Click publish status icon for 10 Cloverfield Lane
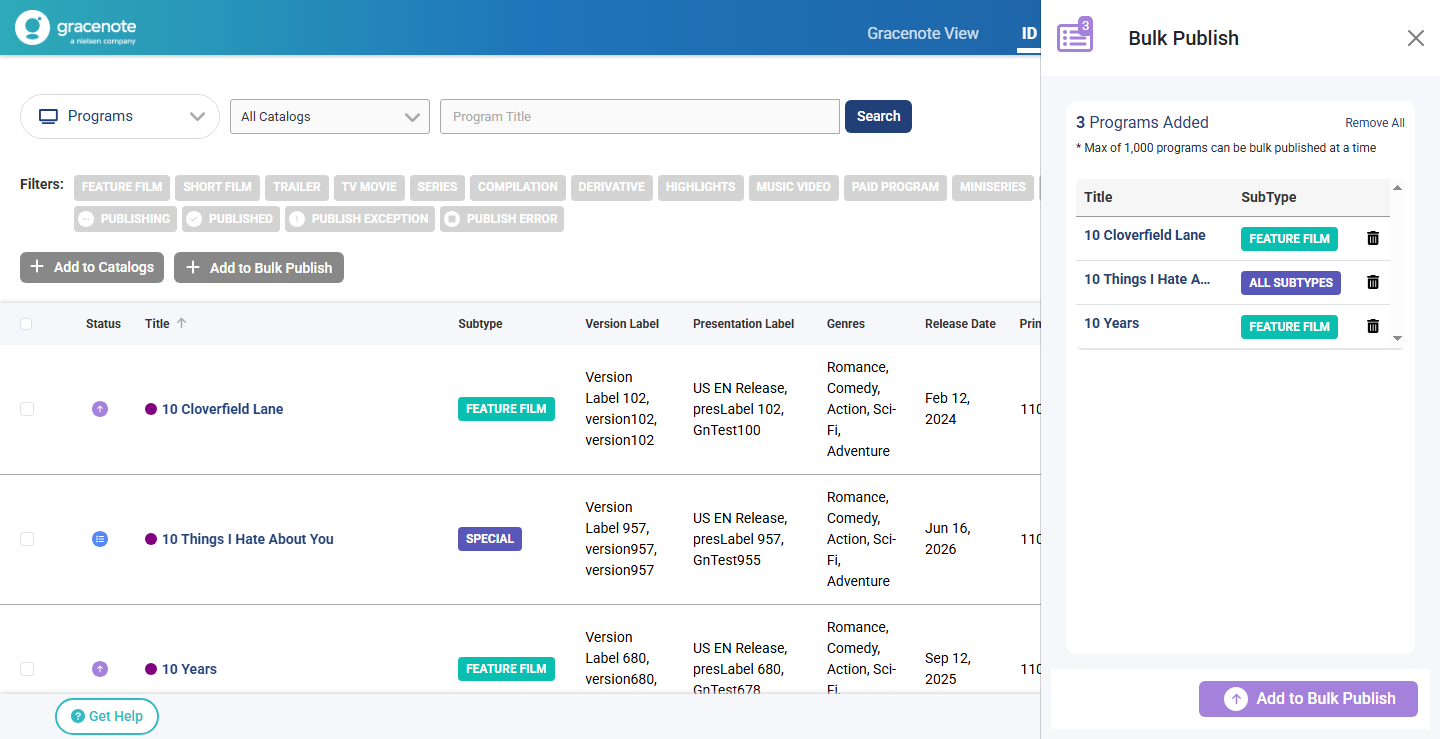Image resolution: width=1440 pixels, height=739 pixels. (x=100, y=409)
